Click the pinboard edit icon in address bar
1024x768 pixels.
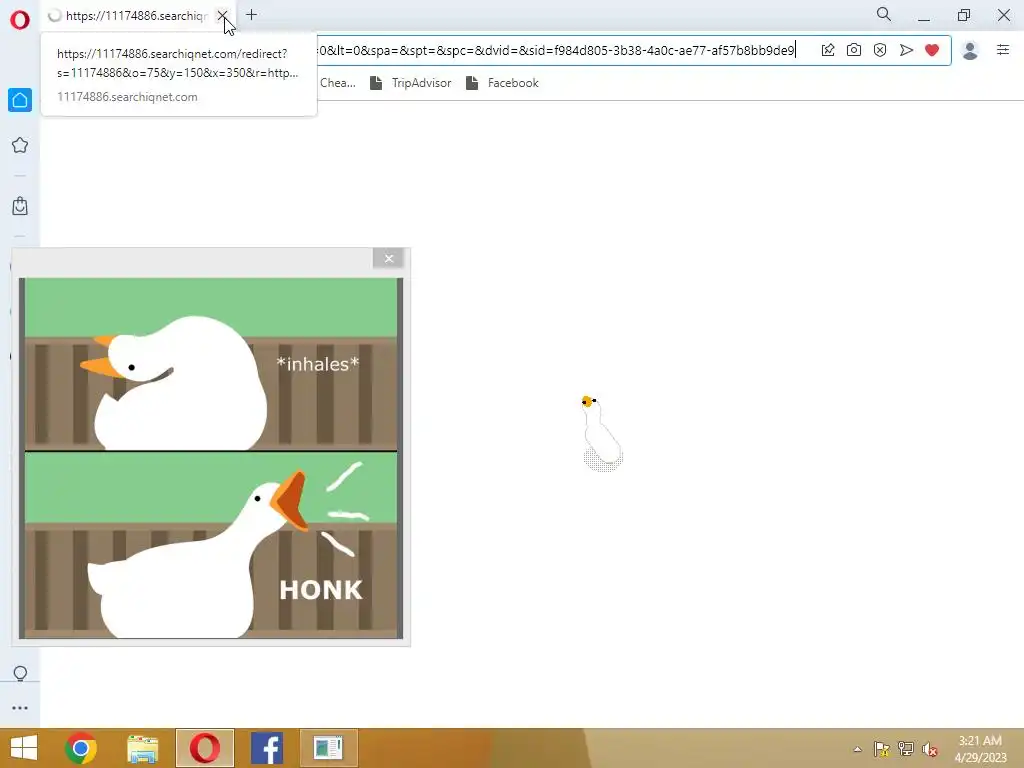828,50
